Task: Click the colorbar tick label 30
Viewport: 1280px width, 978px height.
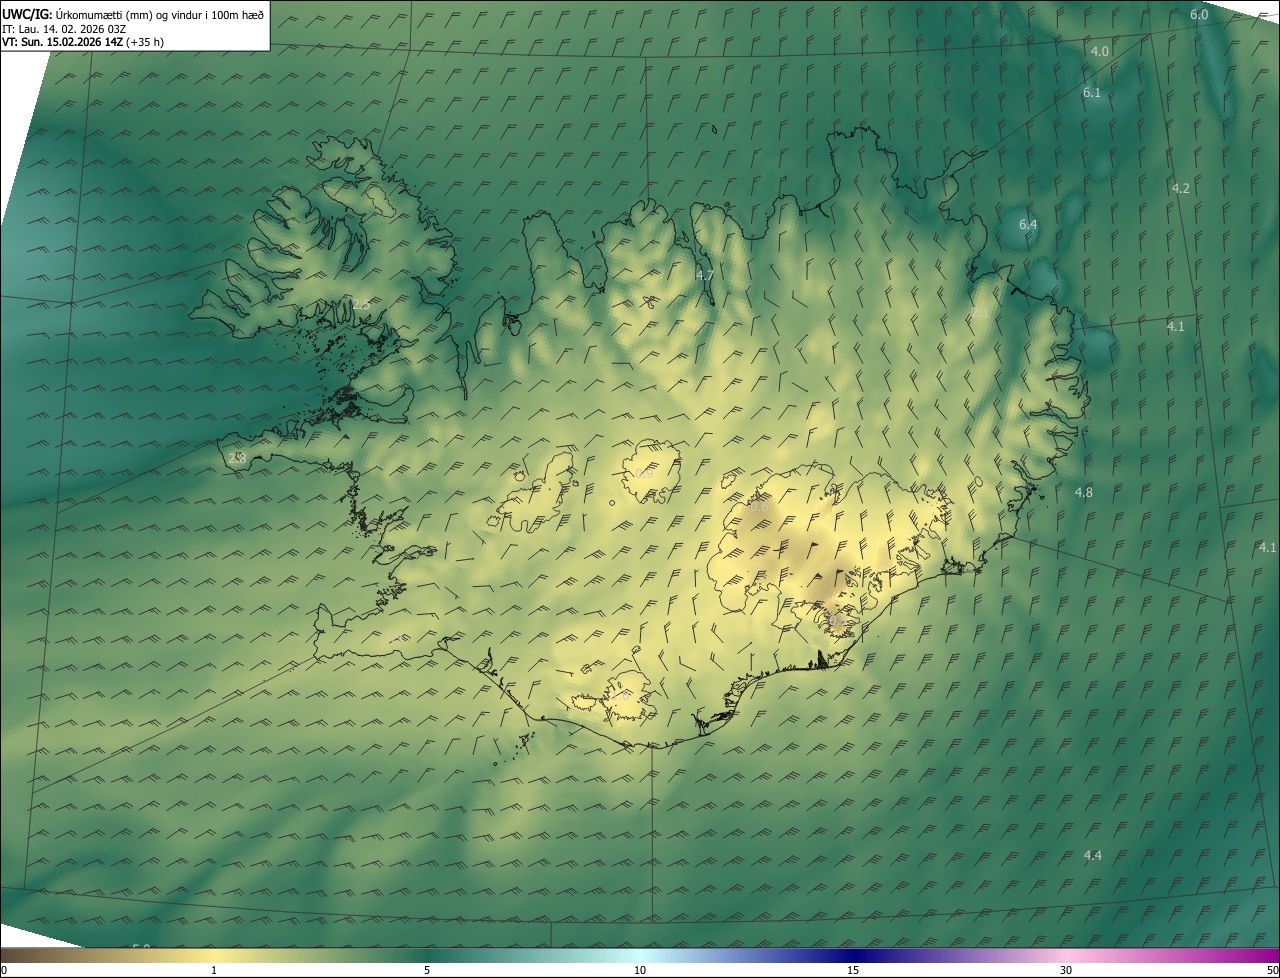Action: click(1066, 970)
